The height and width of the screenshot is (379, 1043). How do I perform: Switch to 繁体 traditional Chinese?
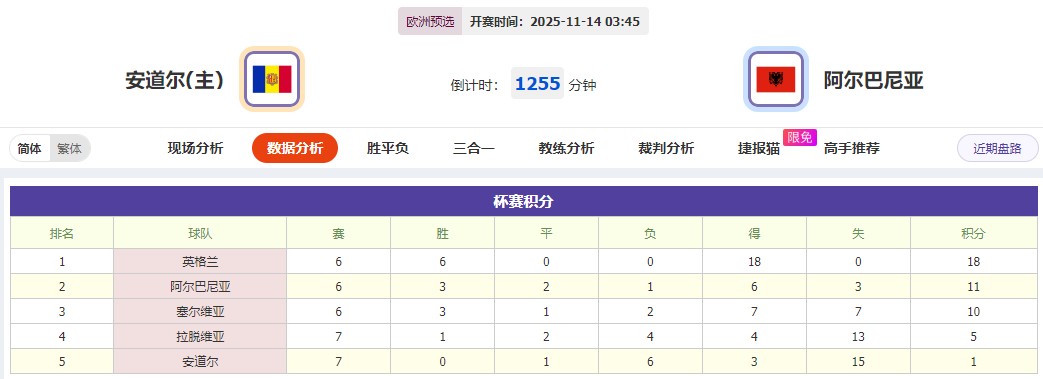pyautogui.click(x=69, y=149)
